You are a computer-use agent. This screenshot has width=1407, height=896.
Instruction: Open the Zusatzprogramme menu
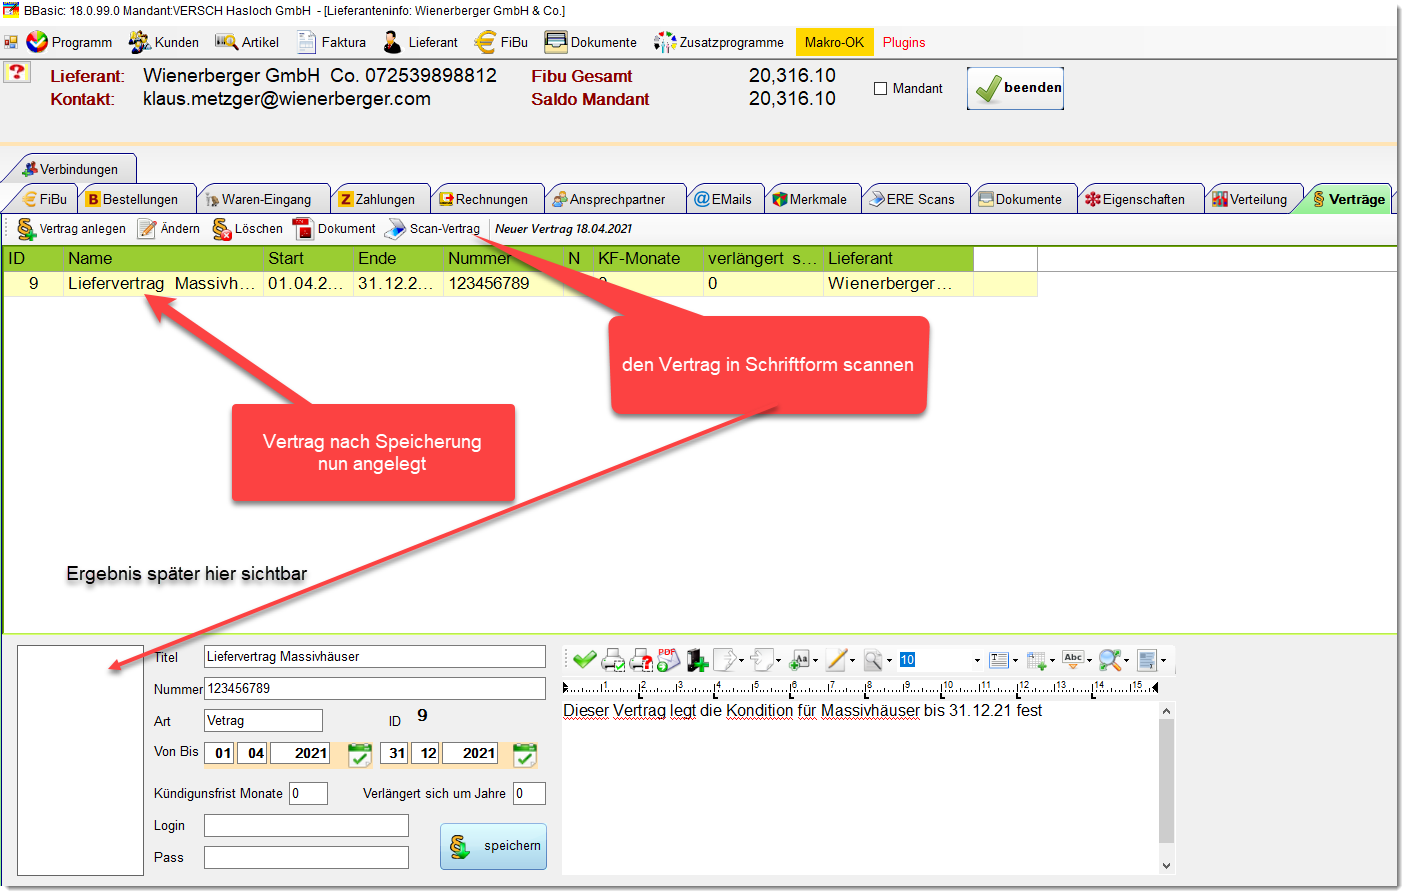pyautogui.click(x=719, y=42)
